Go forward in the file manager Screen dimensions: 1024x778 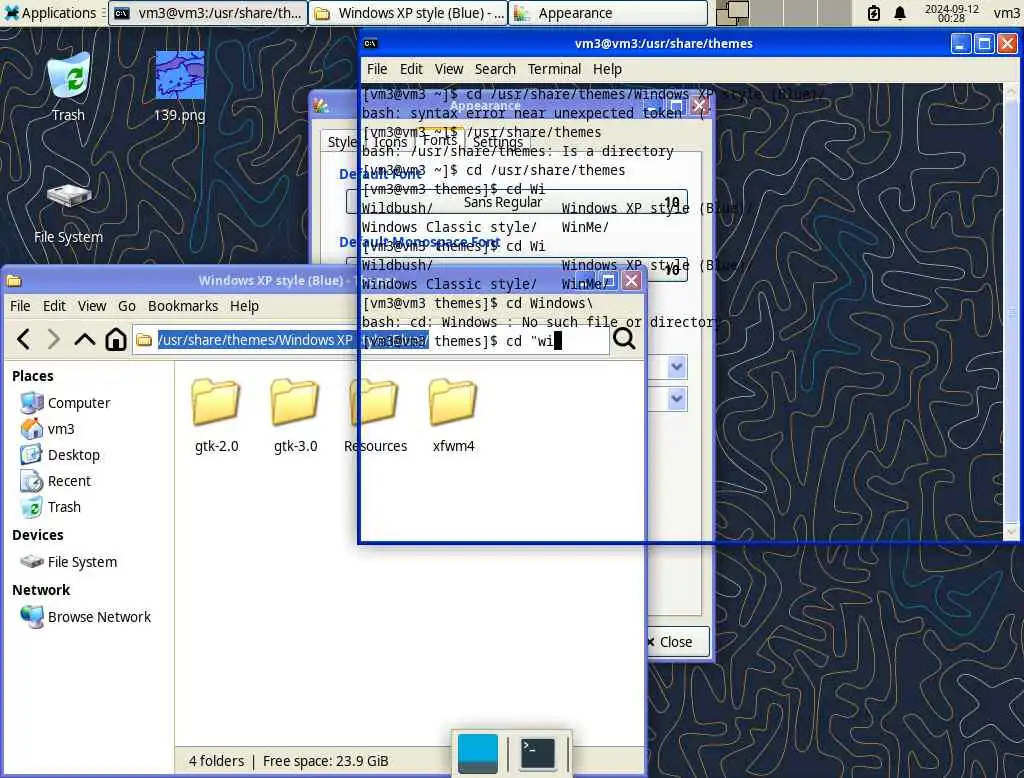click(54, 339)
